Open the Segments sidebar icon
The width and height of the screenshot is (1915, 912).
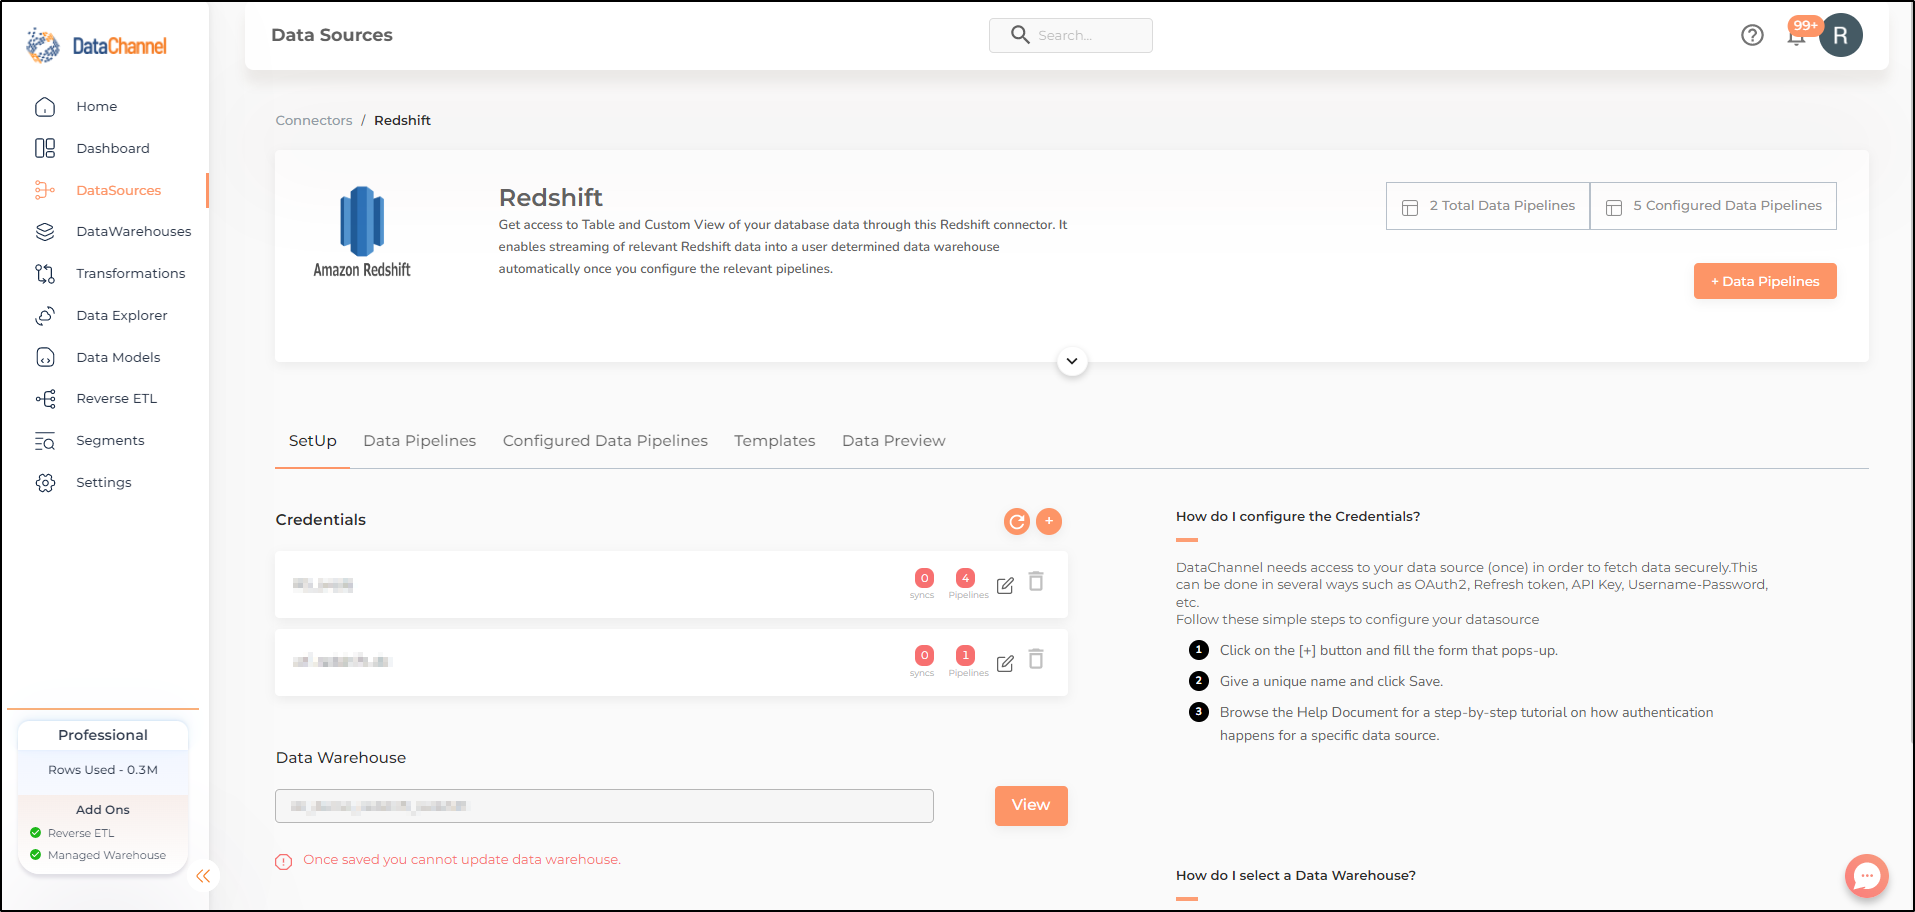coord(45,441)
